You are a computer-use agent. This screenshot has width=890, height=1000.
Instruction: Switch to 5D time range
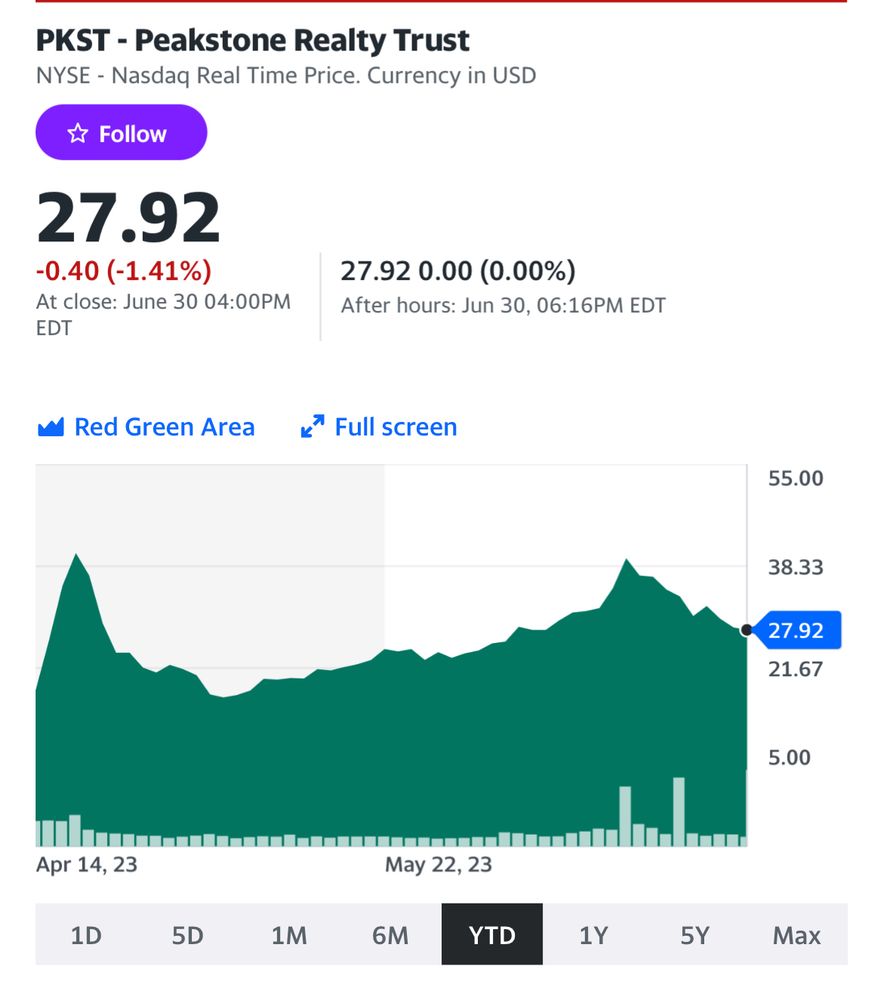click(x=187, y=935)
